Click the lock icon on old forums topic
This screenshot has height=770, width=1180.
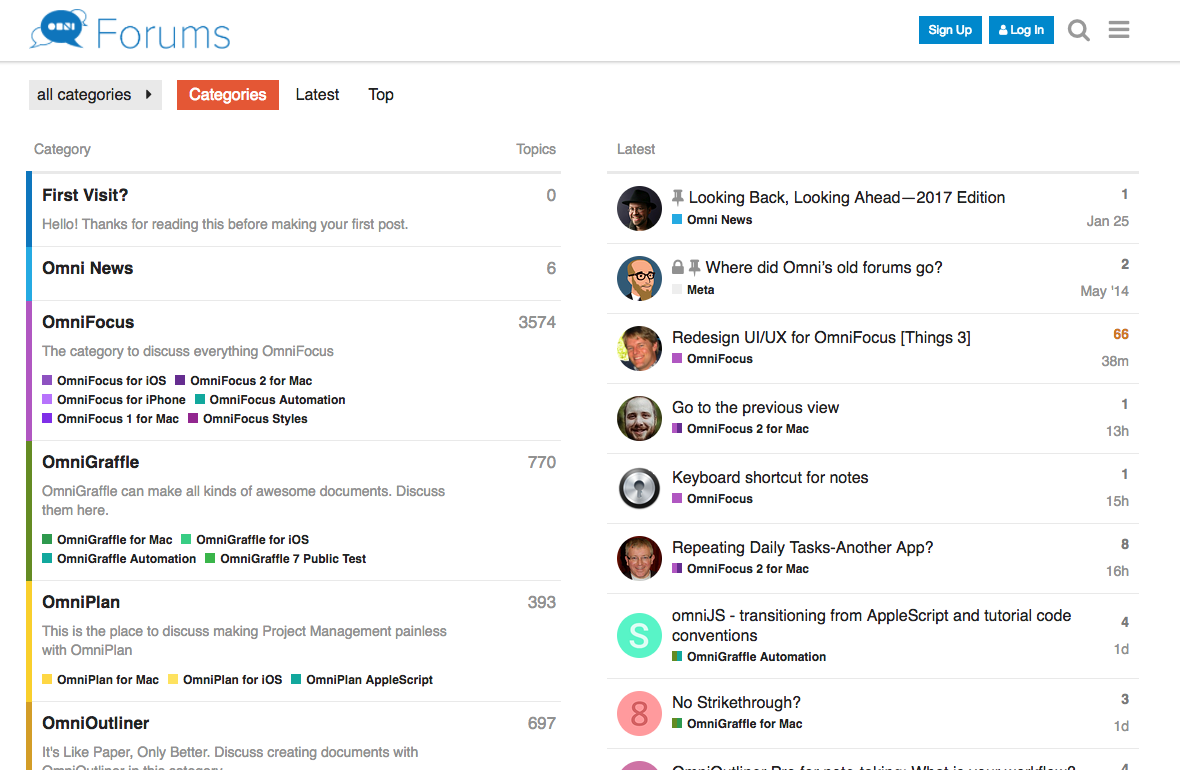click(x=677, y=267)
